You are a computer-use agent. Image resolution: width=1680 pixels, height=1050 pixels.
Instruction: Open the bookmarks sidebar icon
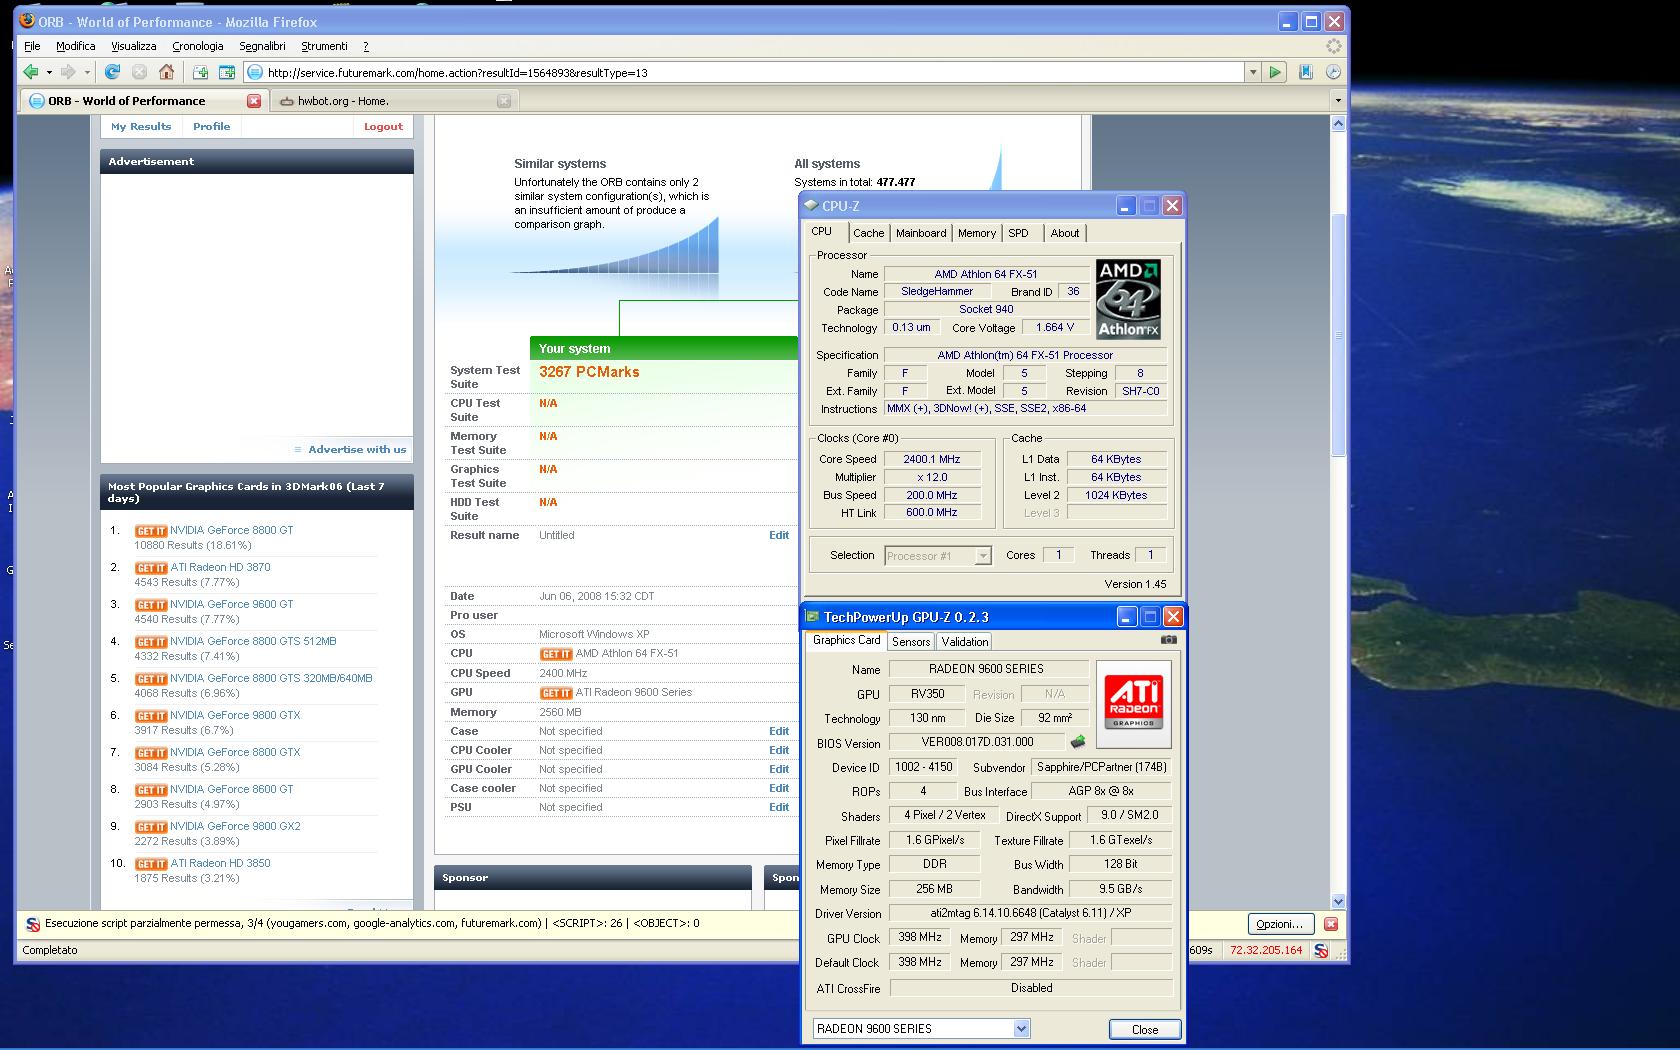[1306, 72]
